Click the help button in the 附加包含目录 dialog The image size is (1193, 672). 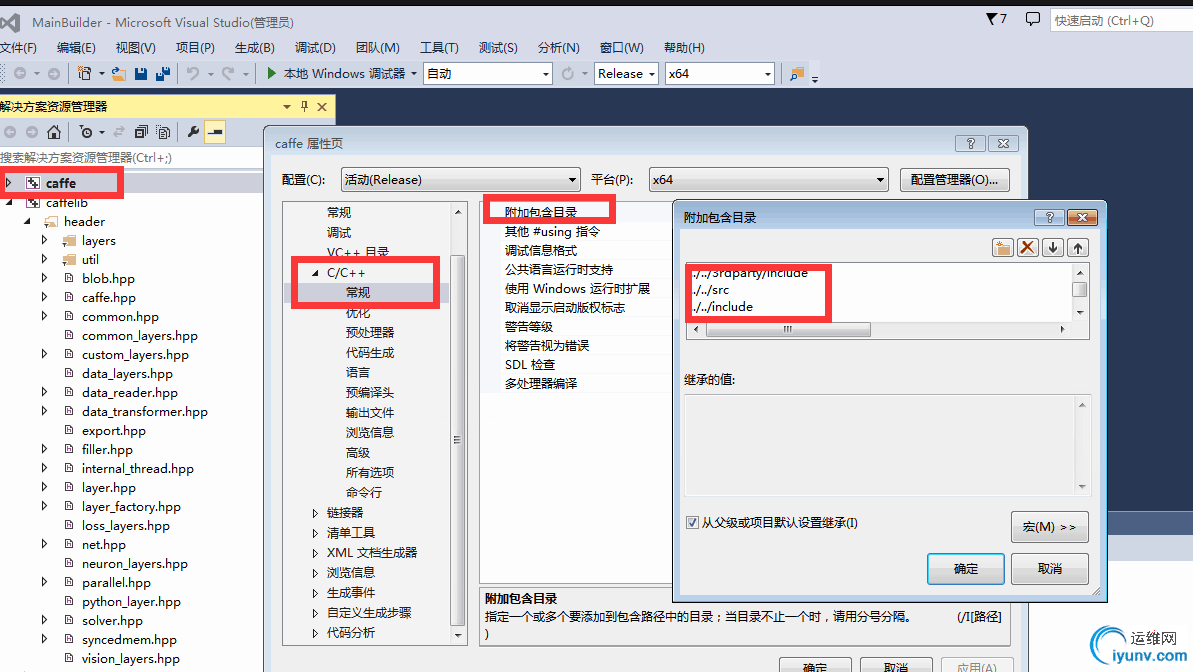click(x=1049, y=218)
